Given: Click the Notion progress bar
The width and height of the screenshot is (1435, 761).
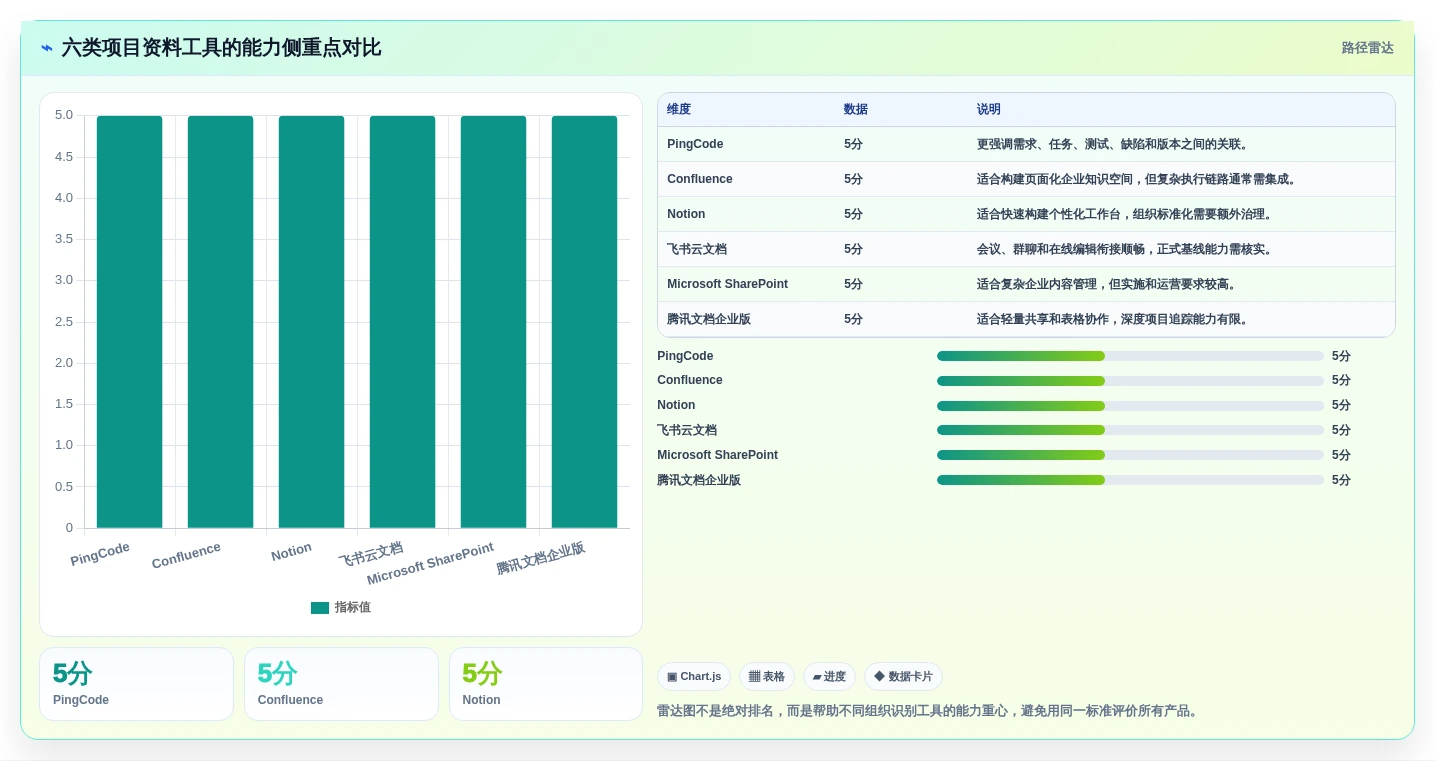Looking at the screenshot, I should [1130, 405].
